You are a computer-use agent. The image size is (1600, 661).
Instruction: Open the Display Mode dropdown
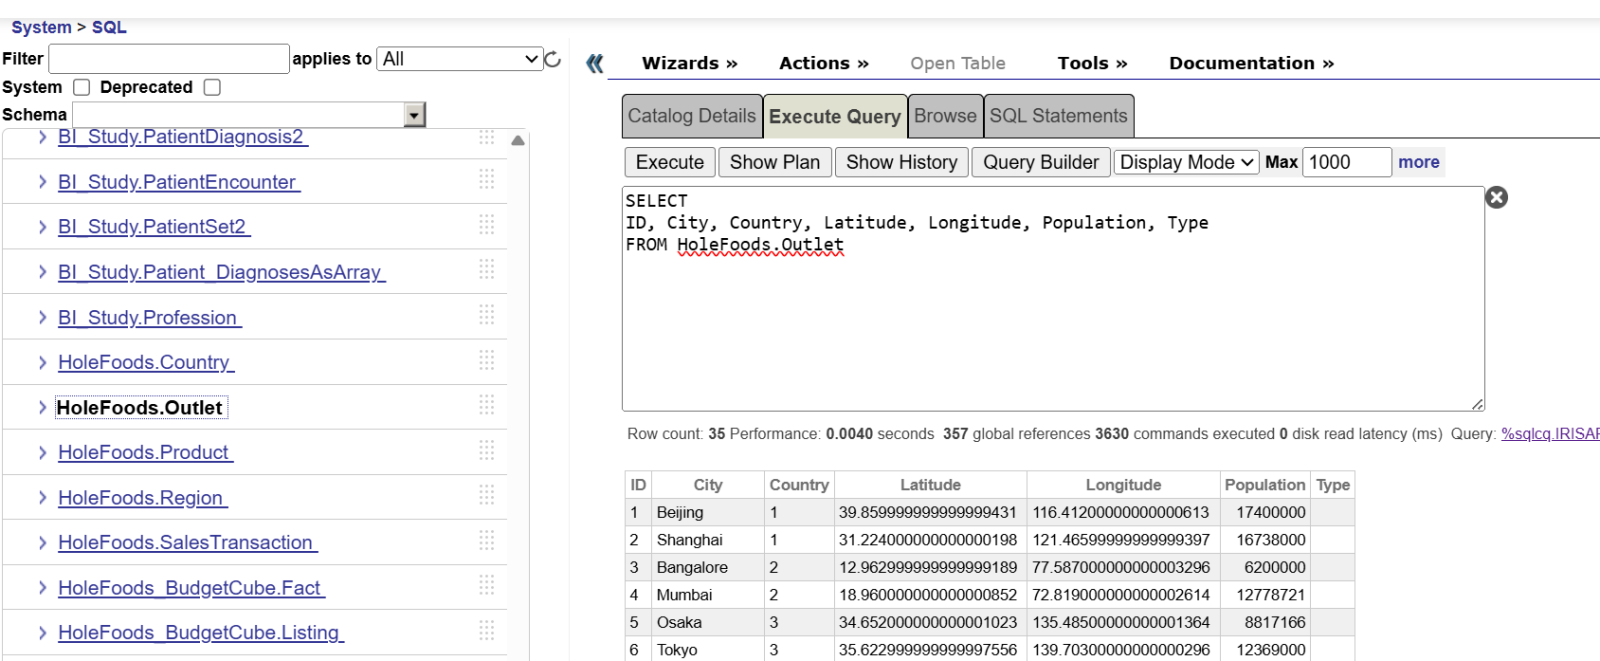(x=1186, y=162)
